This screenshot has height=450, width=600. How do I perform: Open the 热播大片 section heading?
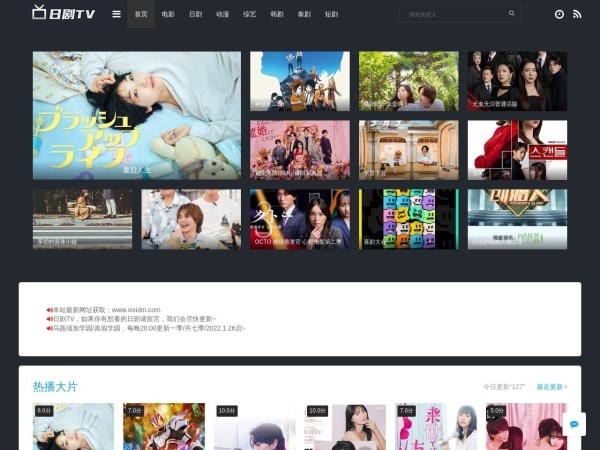[x=55, y=386]
